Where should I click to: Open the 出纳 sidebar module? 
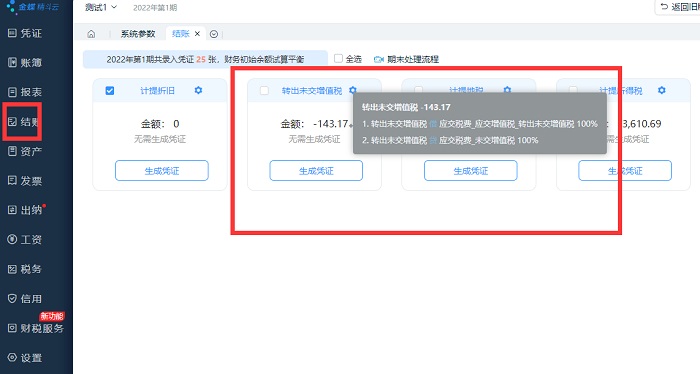[25, 210]
